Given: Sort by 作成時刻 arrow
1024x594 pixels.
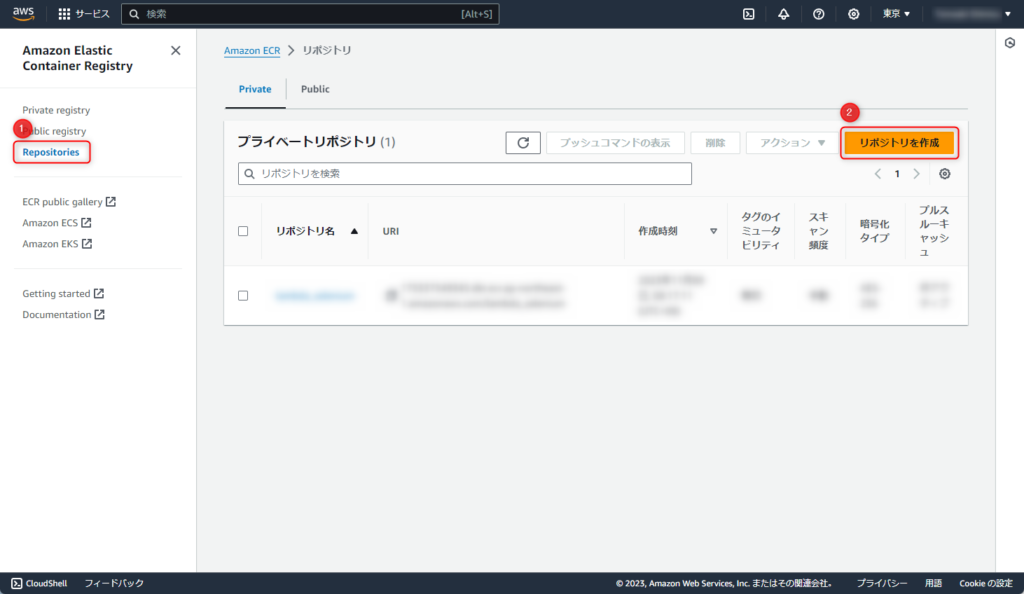Looking at the screenshot, I should coord(713,231).
